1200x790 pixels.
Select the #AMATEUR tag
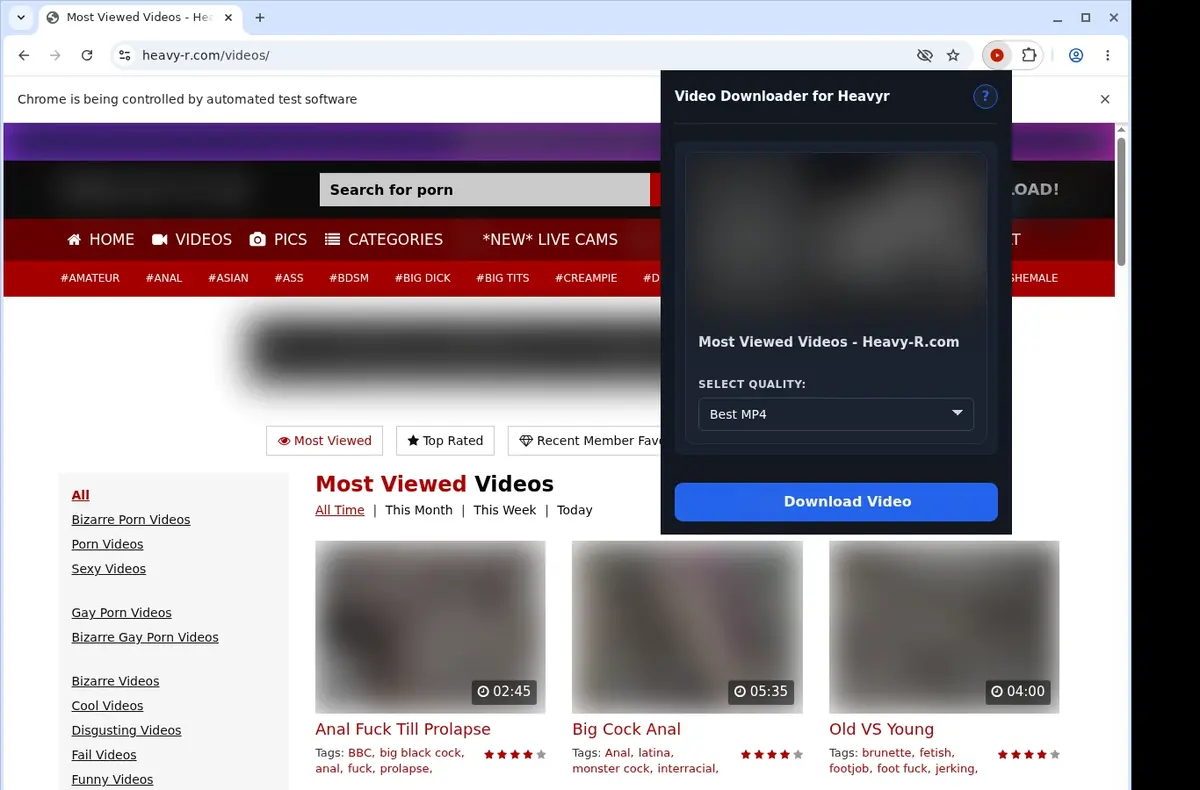[x=90, y=278]
